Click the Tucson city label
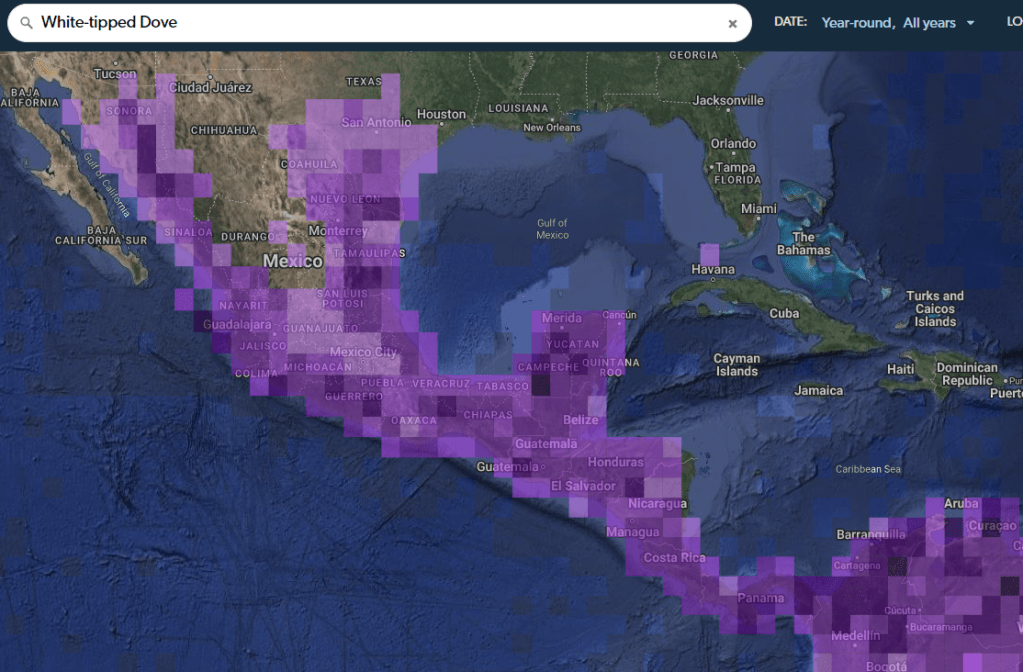Screen dimensions: 1023x672 pos(115,74)
